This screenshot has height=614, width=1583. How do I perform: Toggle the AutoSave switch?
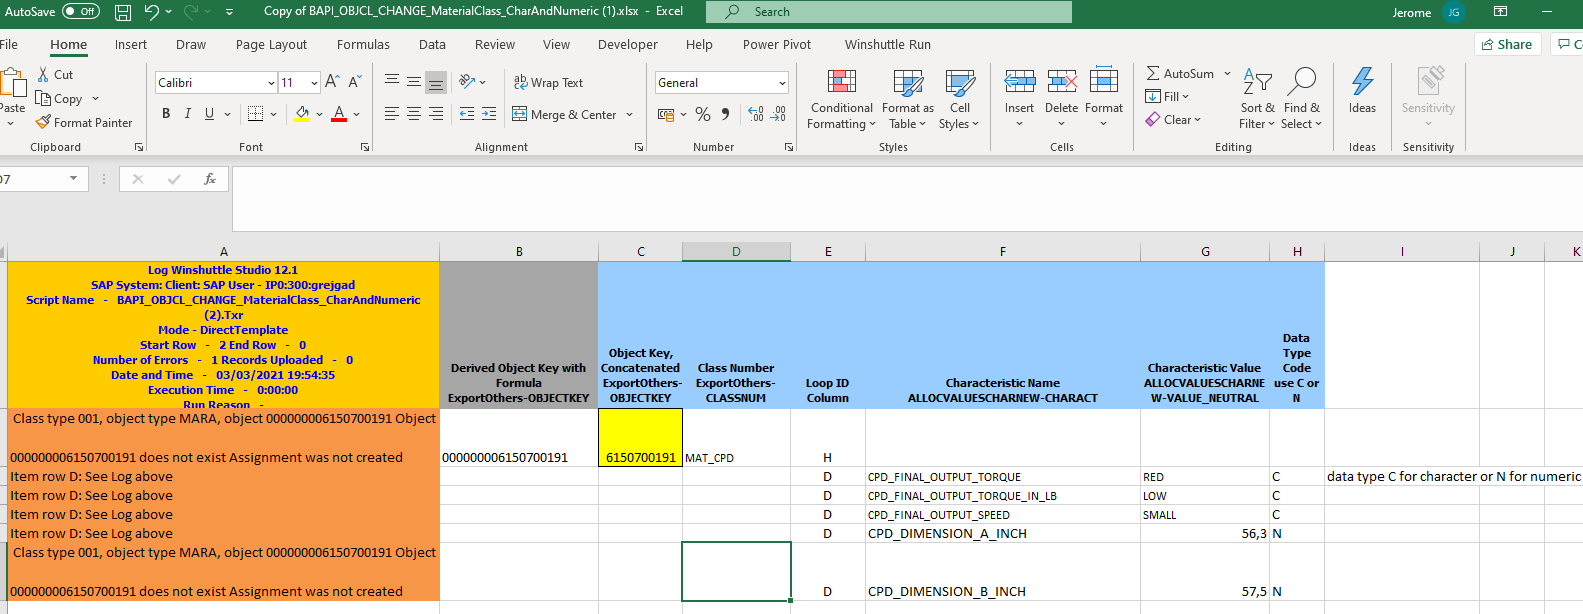(x=81, y=12)
